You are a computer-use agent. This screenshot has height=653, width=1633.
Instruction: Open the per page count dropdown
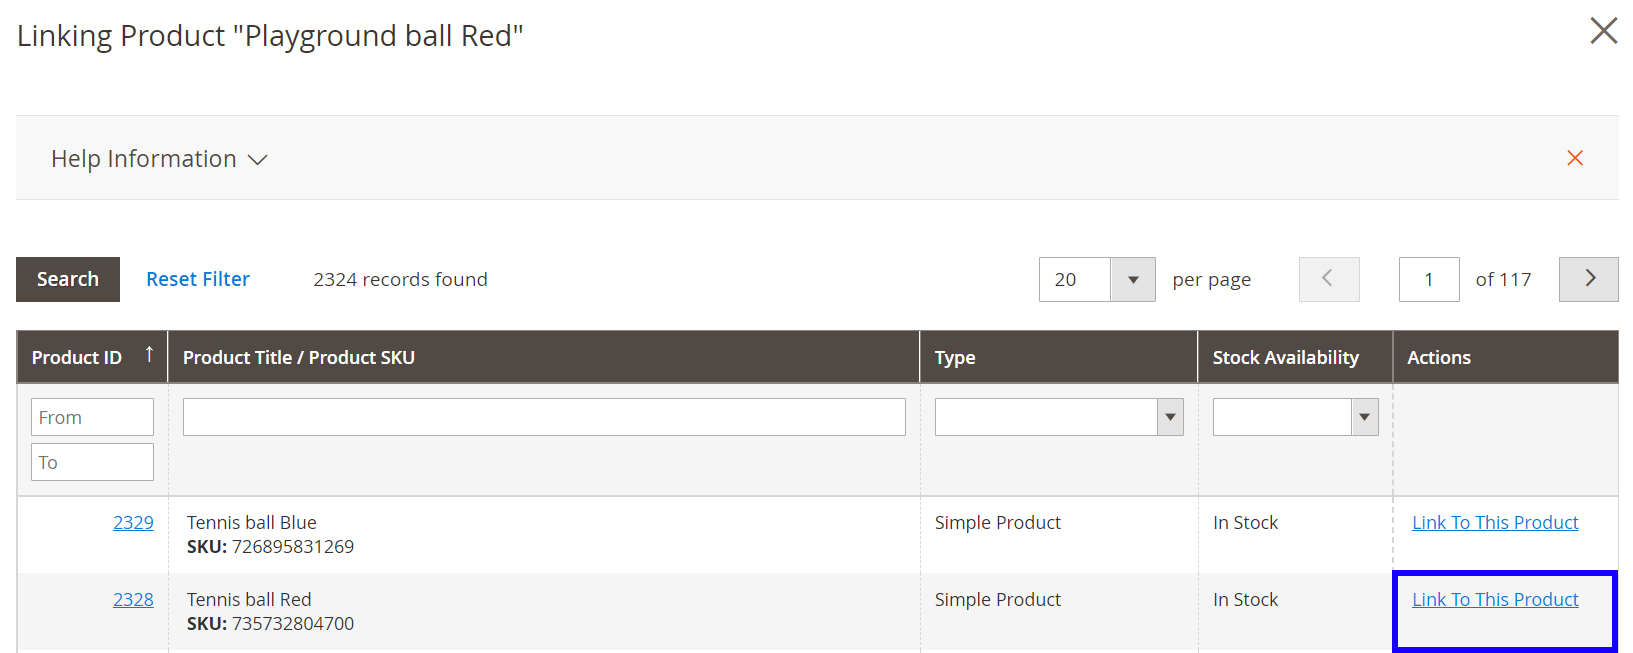coord(1132,280)
